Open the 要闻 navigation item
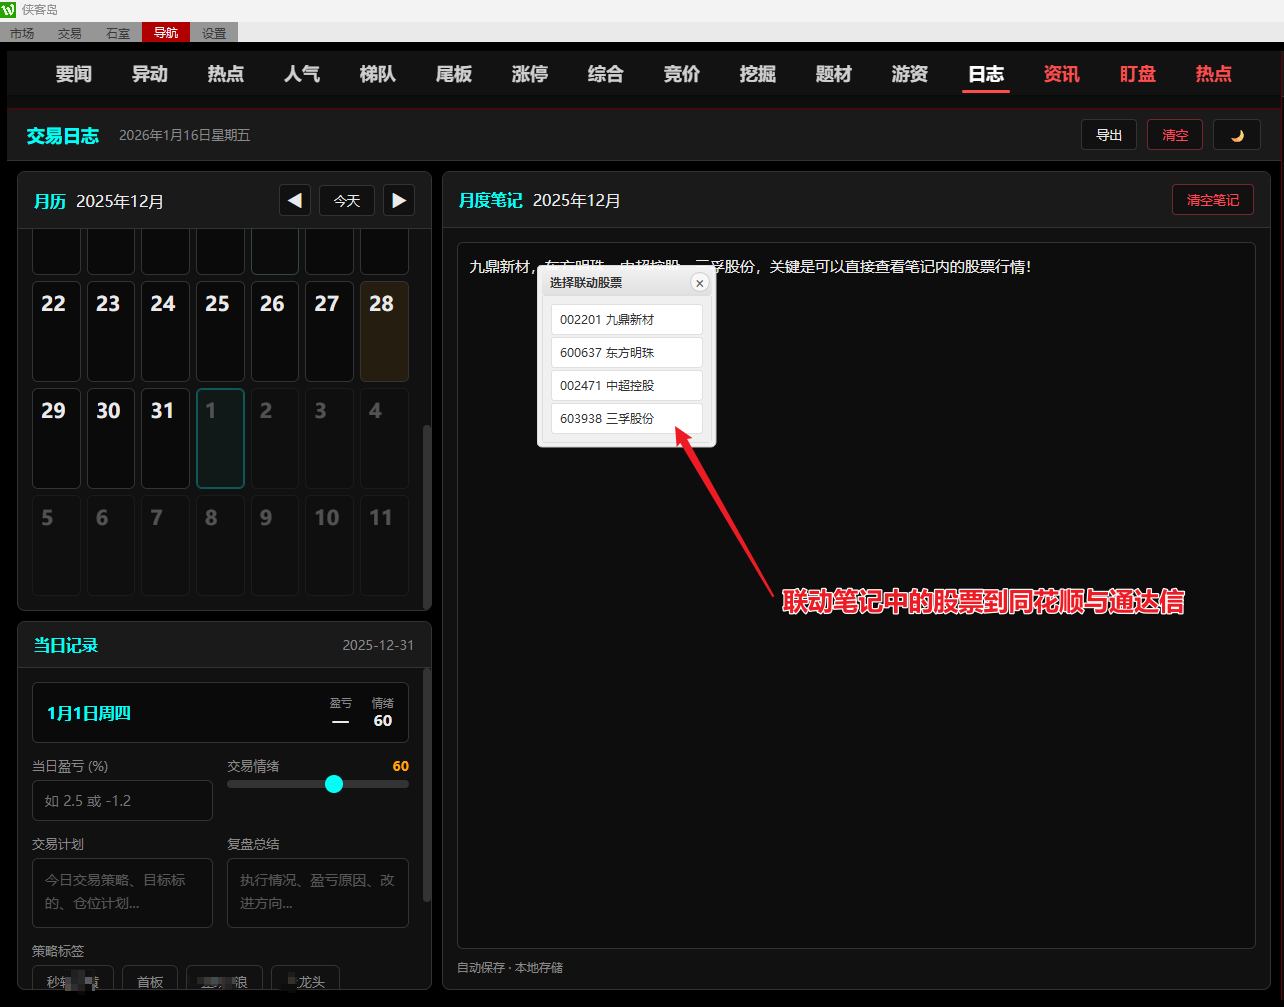The image size is (1284, 1007). tap(74, 74)
